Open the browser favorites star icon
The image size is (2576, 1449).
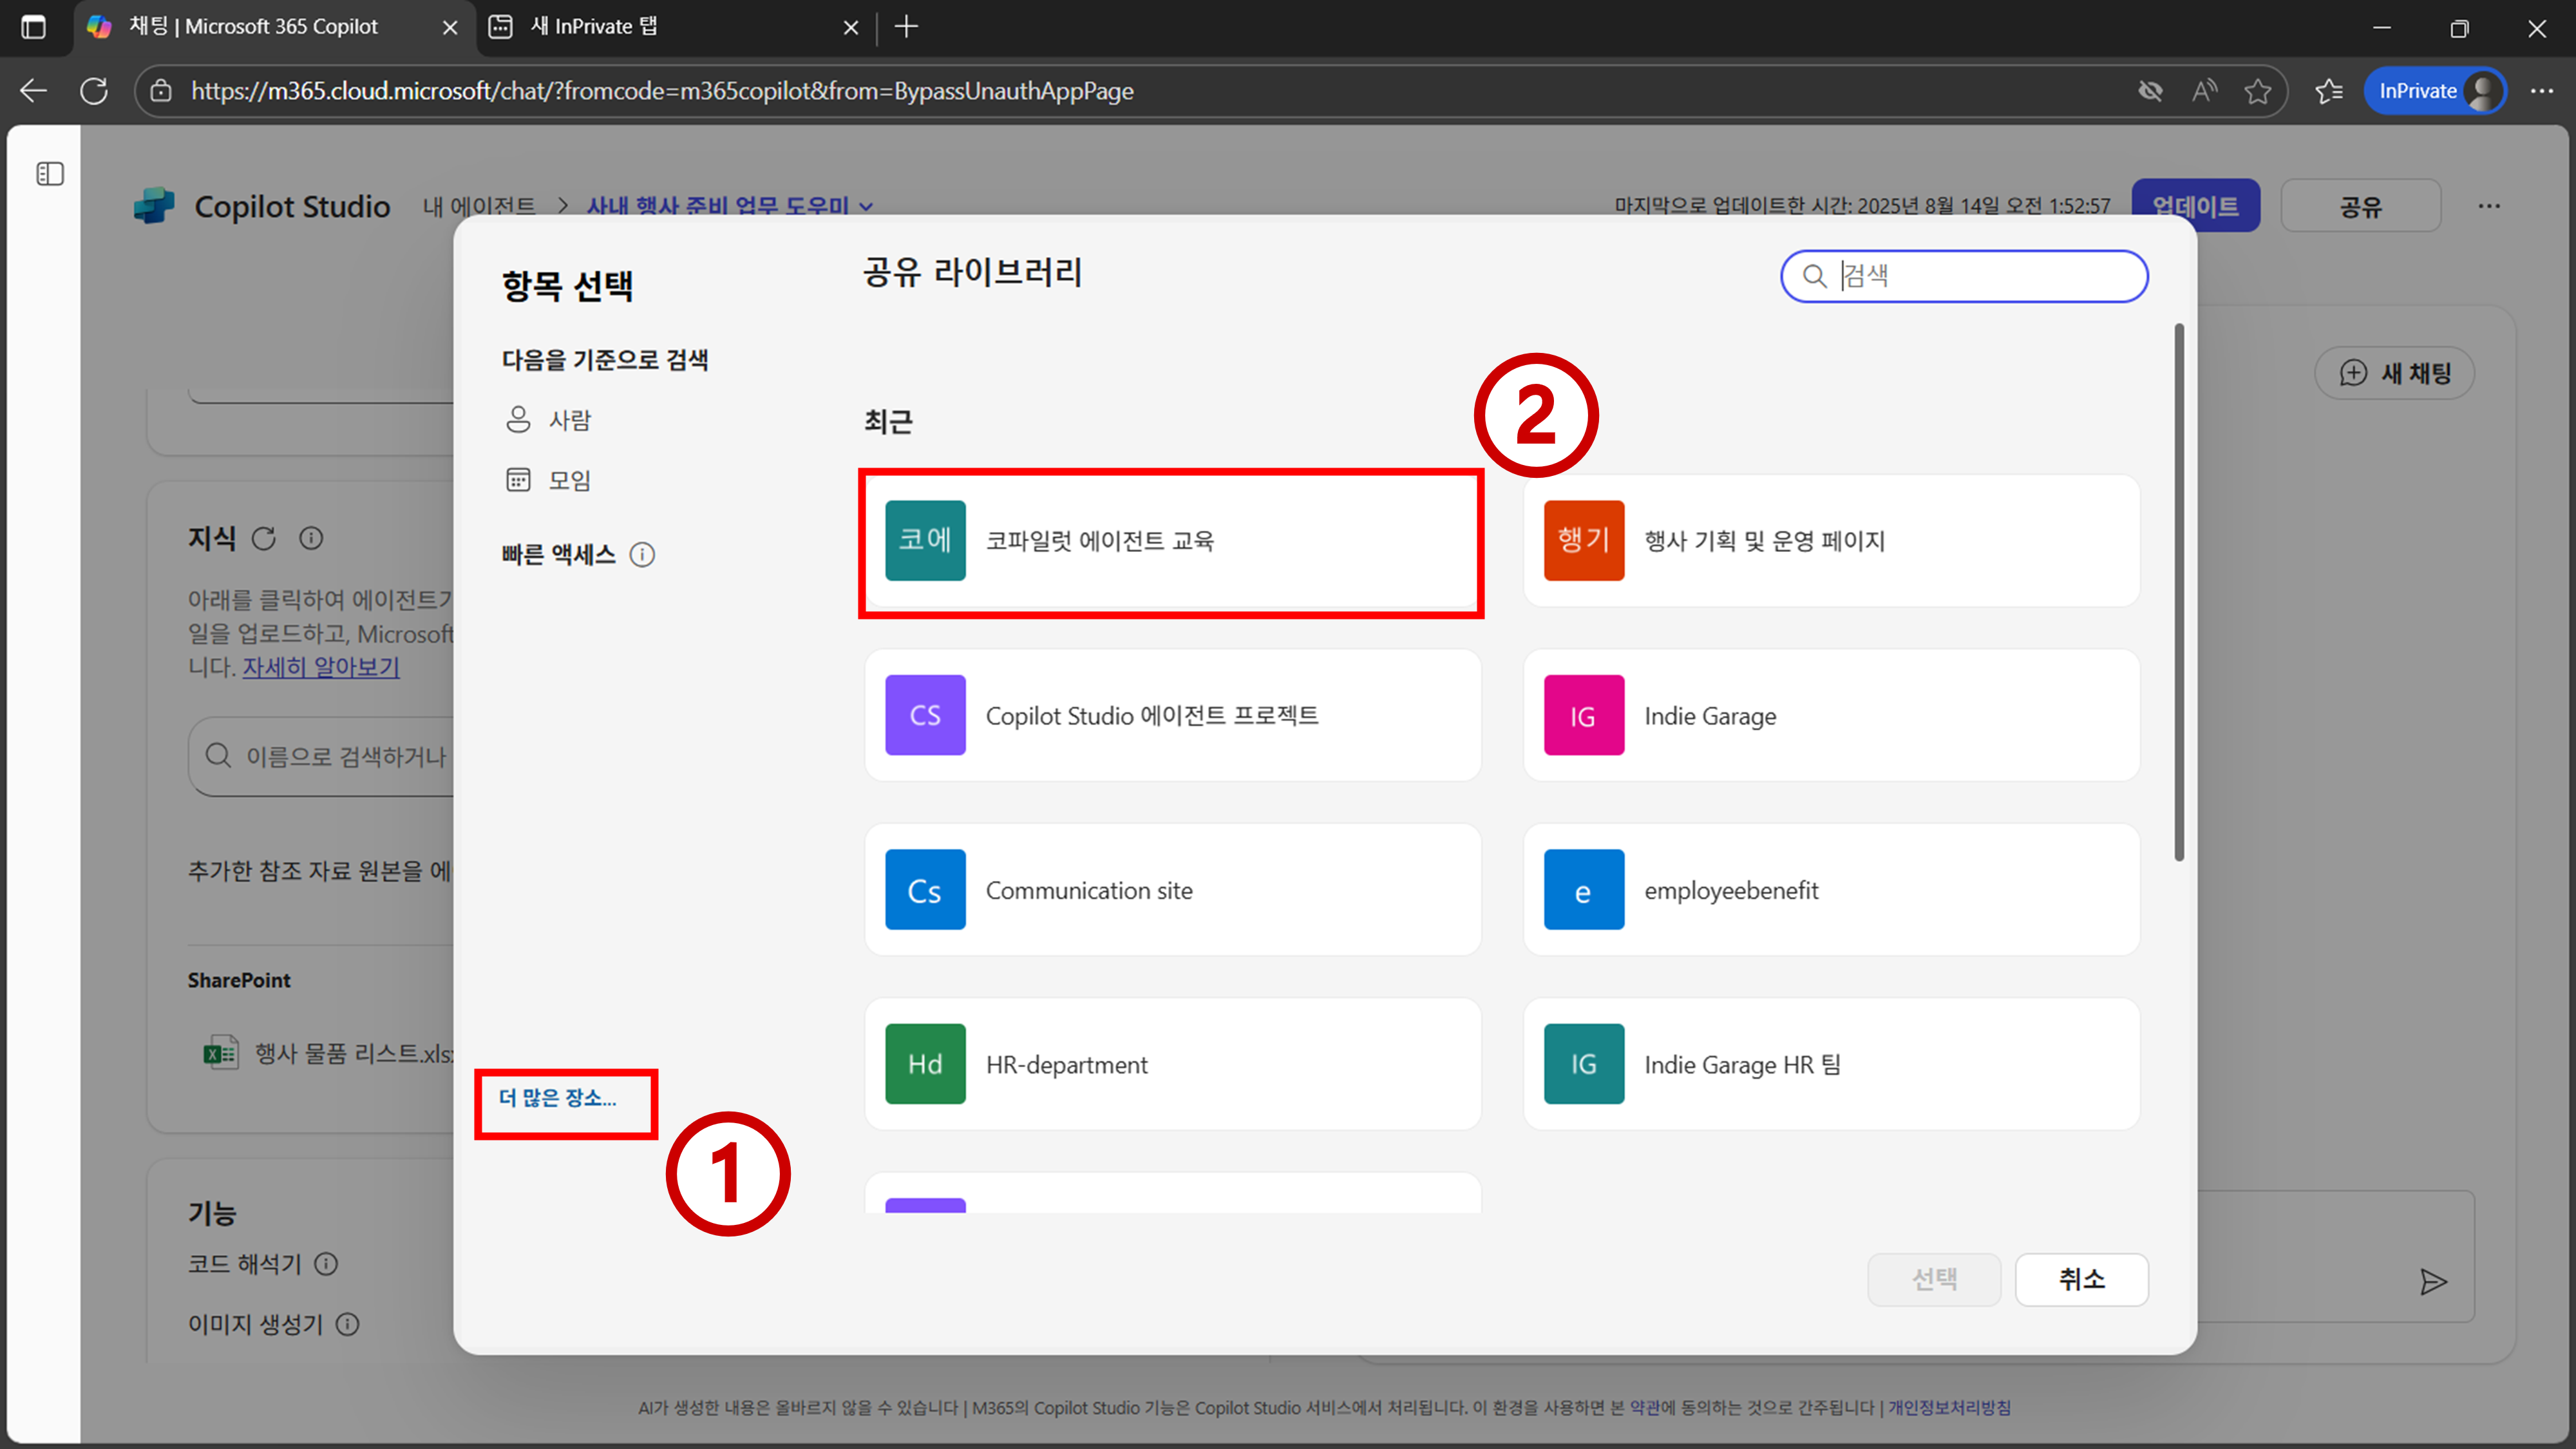point(2257,91)
